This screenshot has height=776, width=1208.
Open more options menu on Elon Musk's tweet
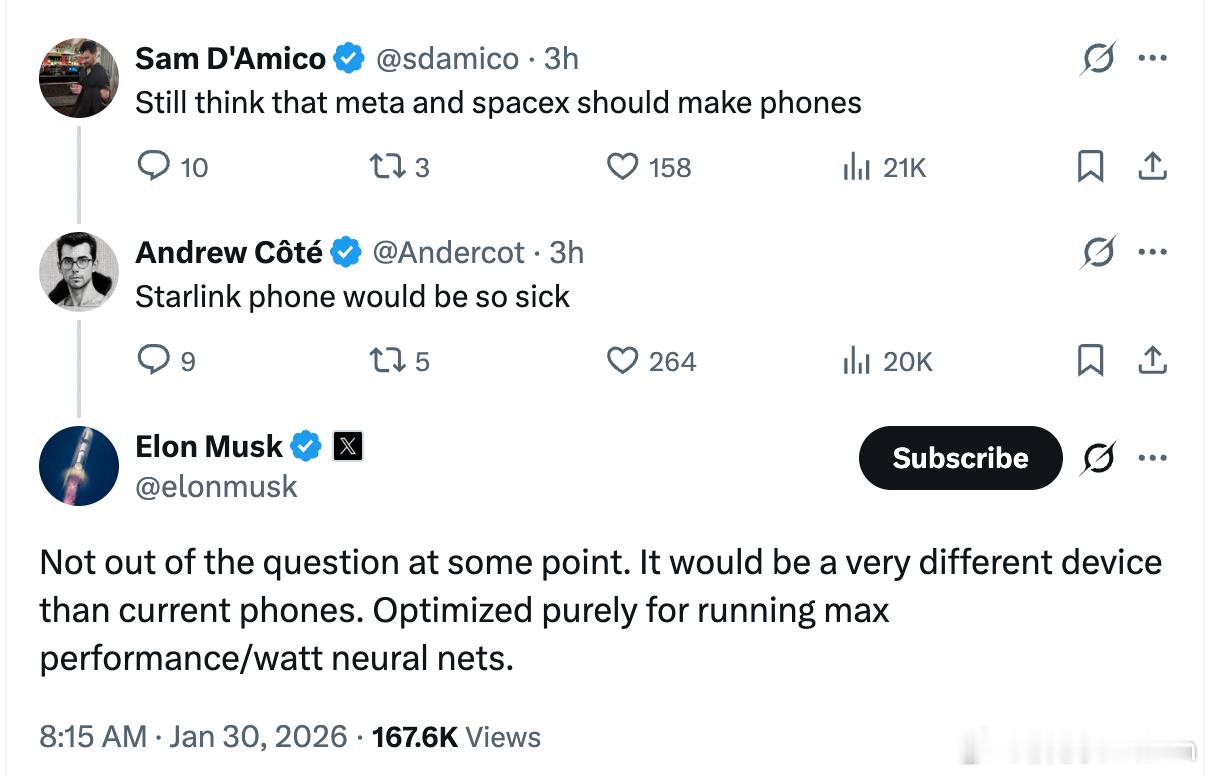click(1153, 458)
